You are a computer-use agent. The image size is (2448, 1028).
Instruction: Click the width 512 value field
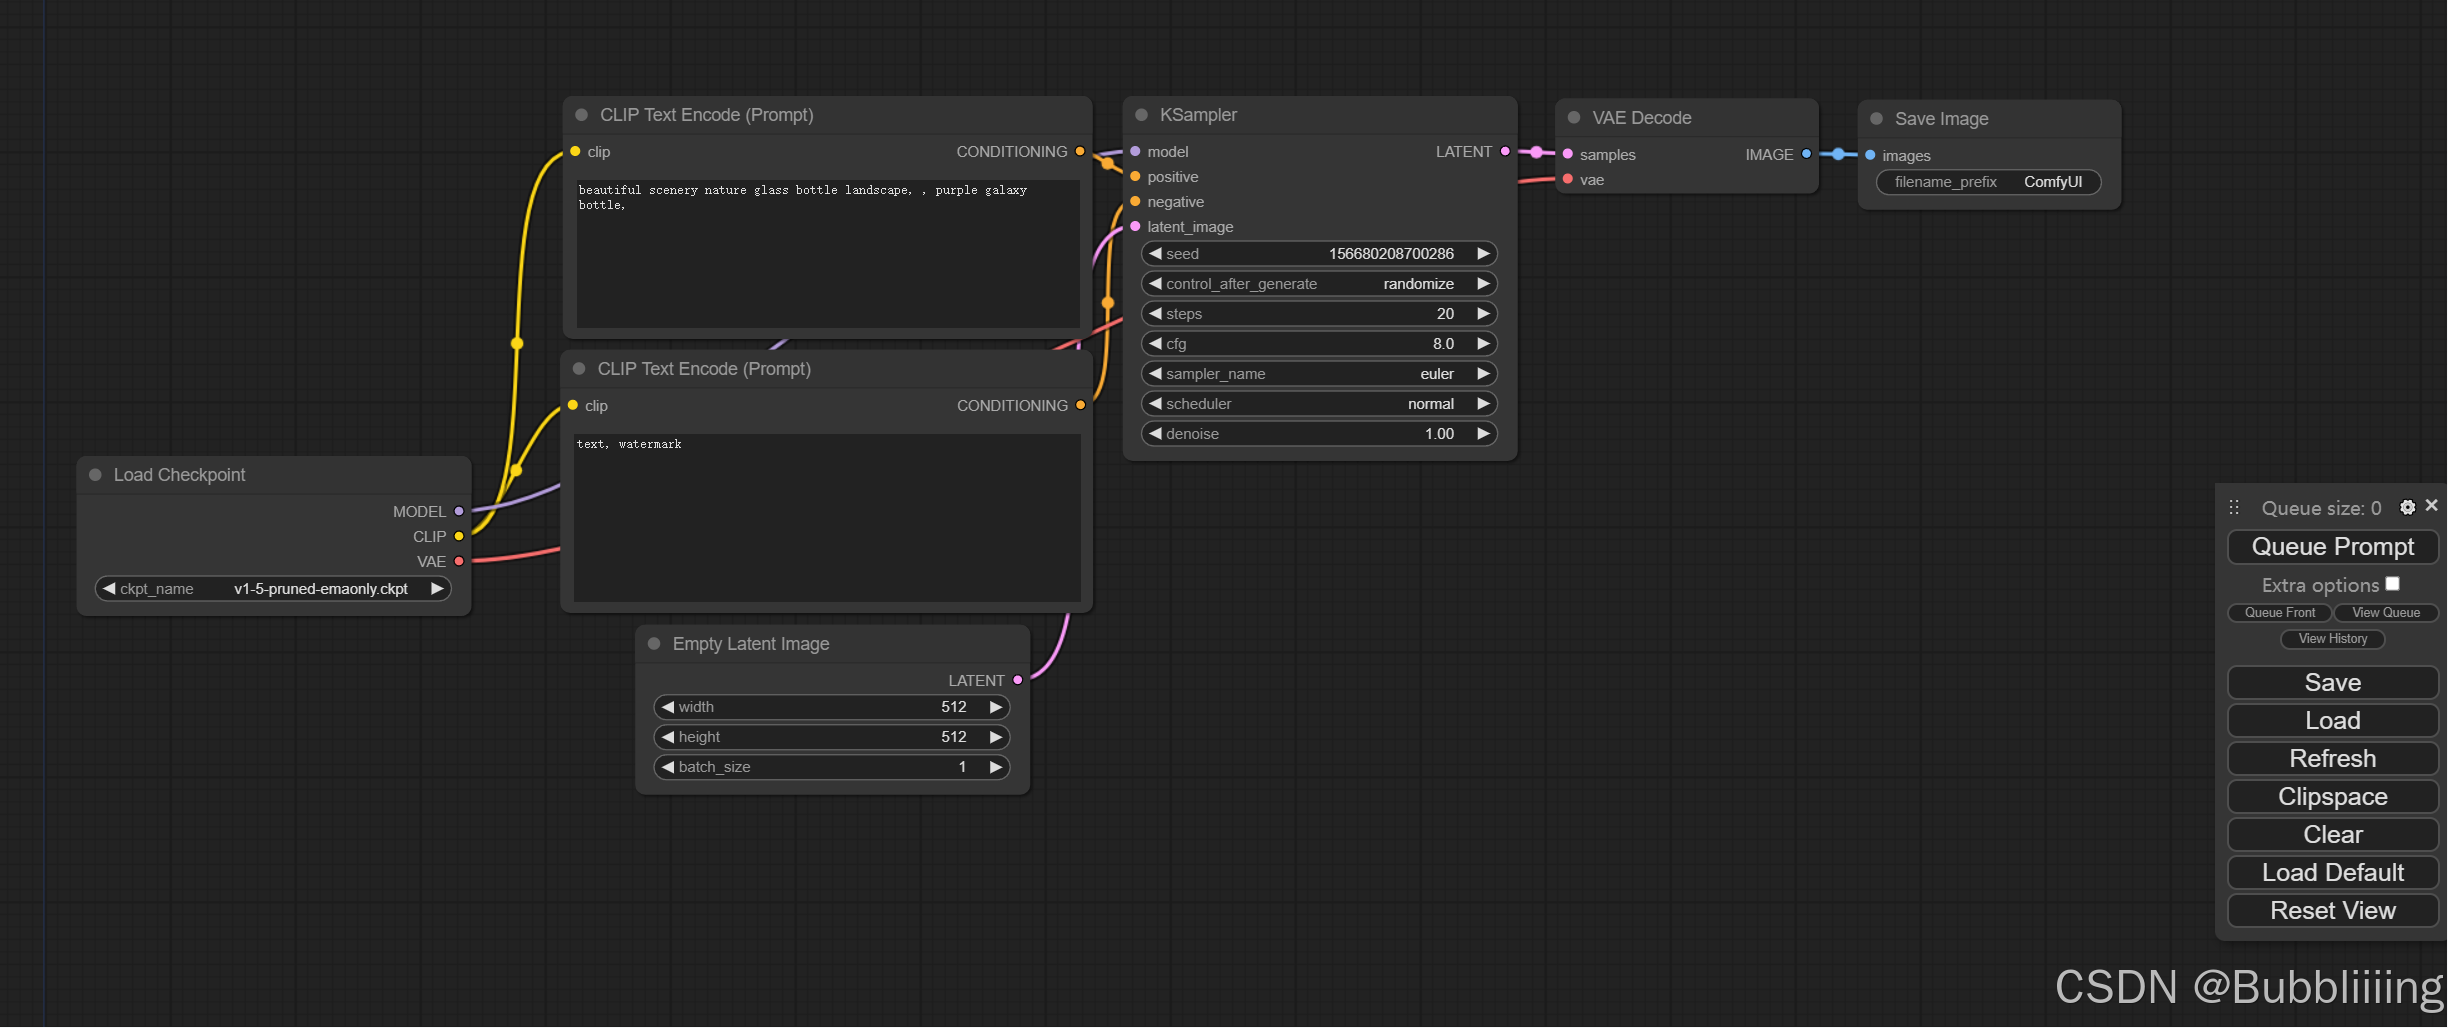pos(832,707)
